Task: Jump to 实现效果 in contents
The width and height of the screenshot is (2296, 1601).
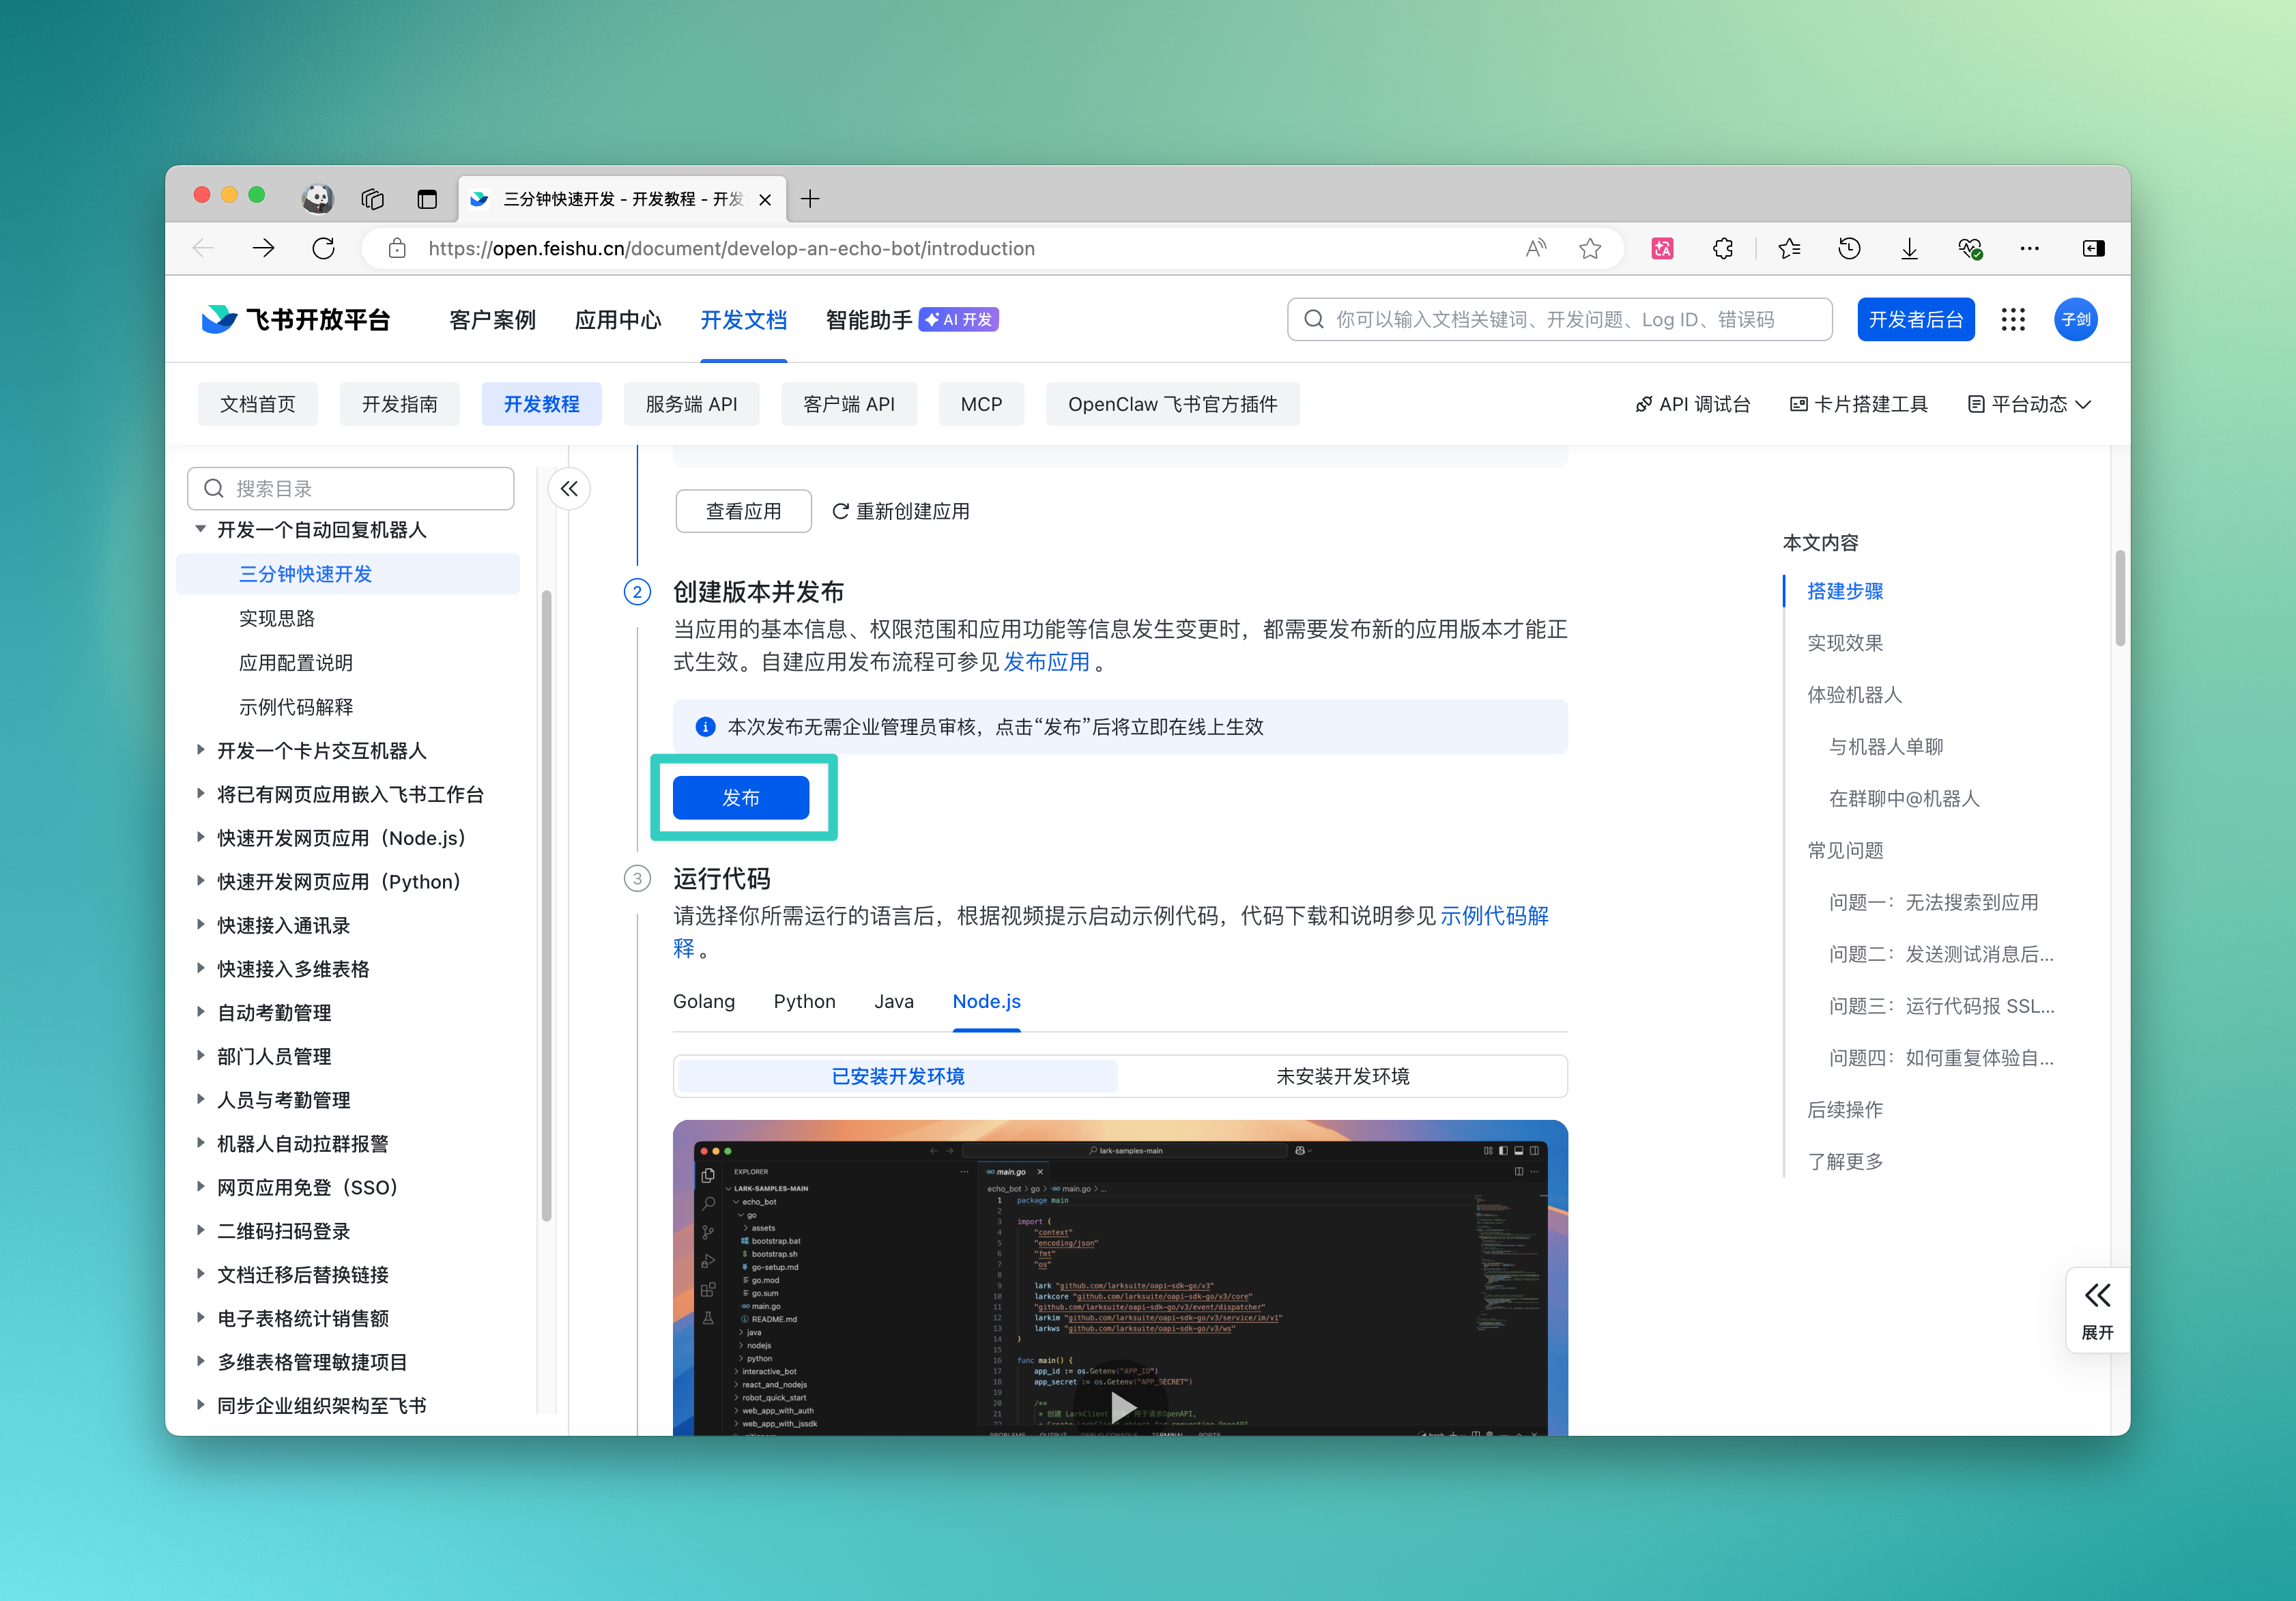Action: [1845, 642]
